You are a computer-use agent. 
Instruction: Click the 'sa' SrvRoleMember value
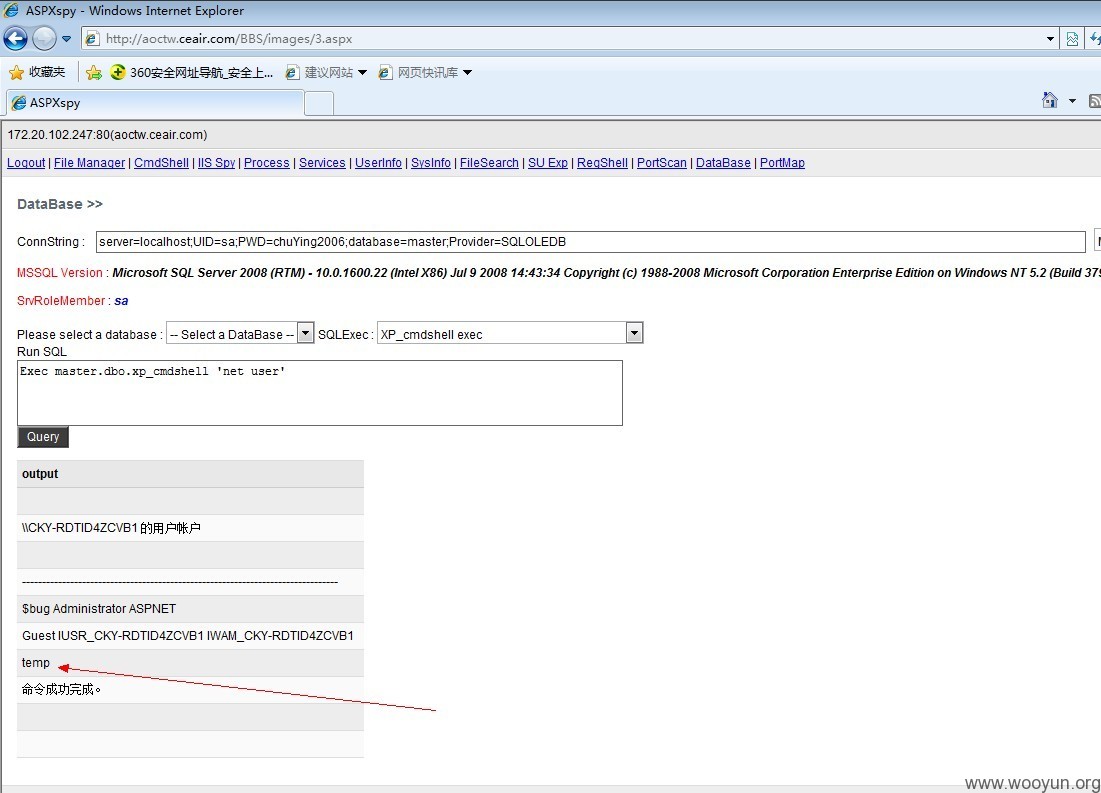(121, 301)
